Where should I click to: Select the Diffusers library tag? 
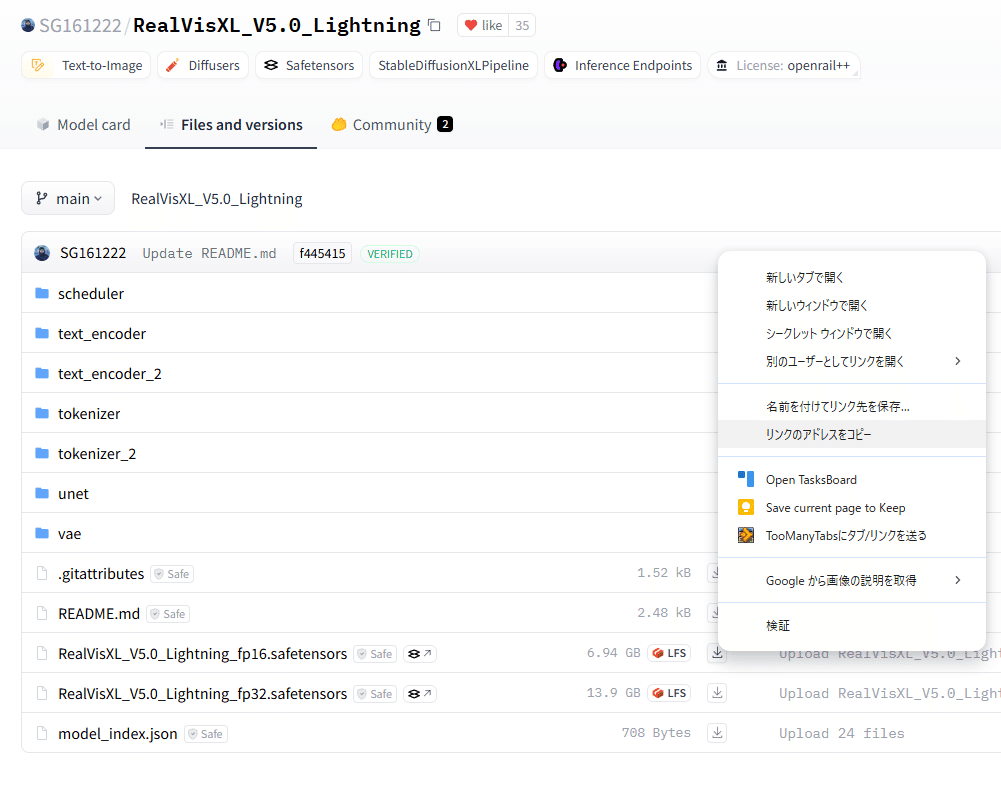point(203,65)
